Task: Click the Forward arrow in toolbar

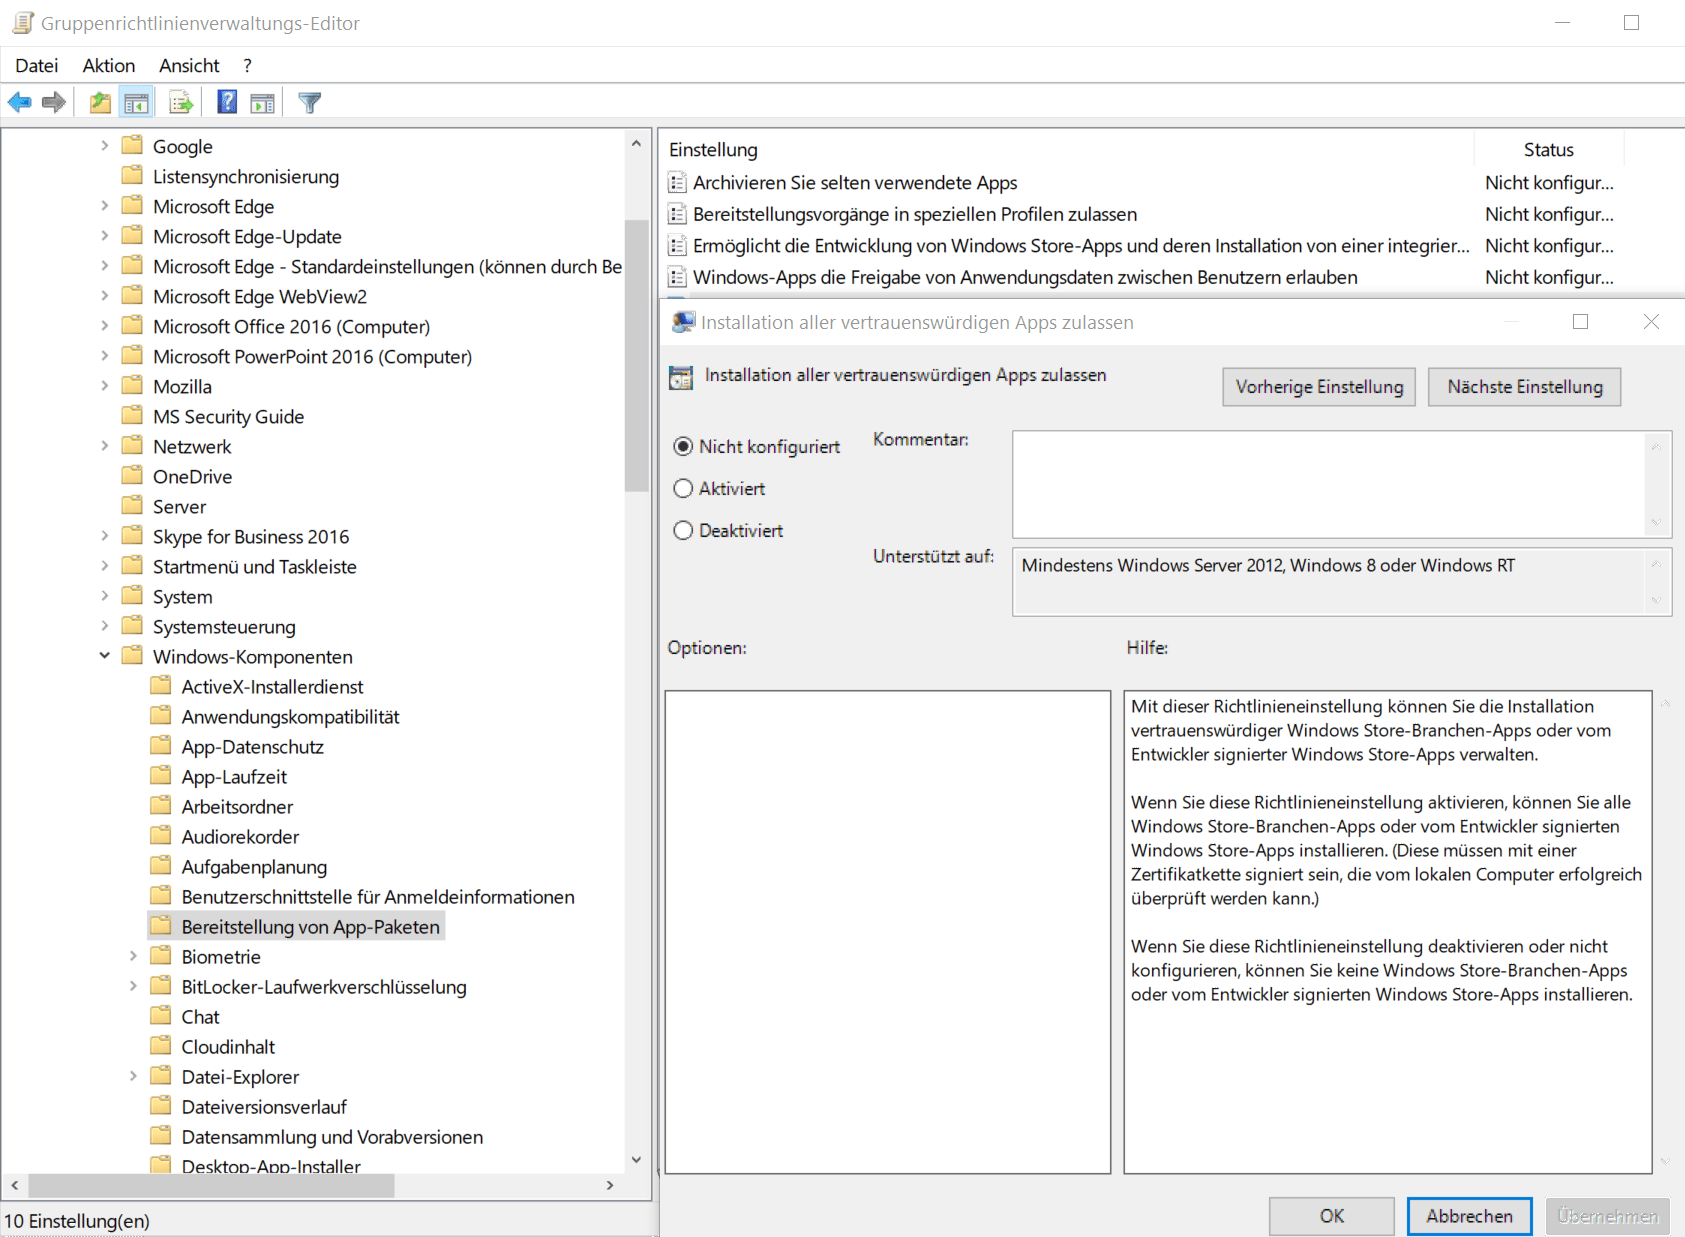Action: tap(54, 102)
